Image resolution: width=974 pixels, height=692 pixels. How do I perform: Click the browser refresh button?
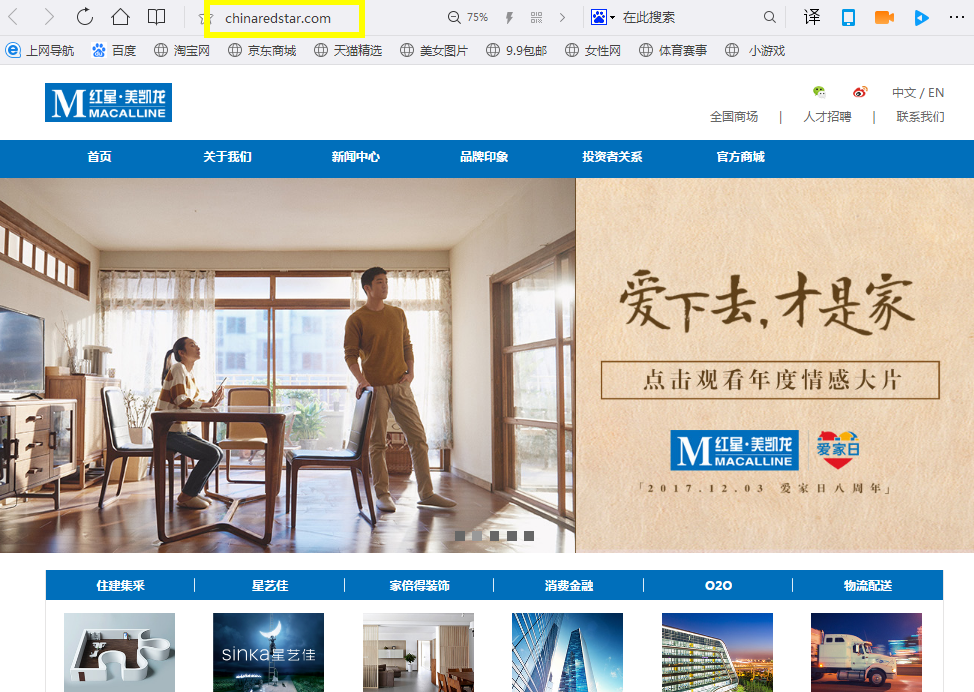pos(85,17)
